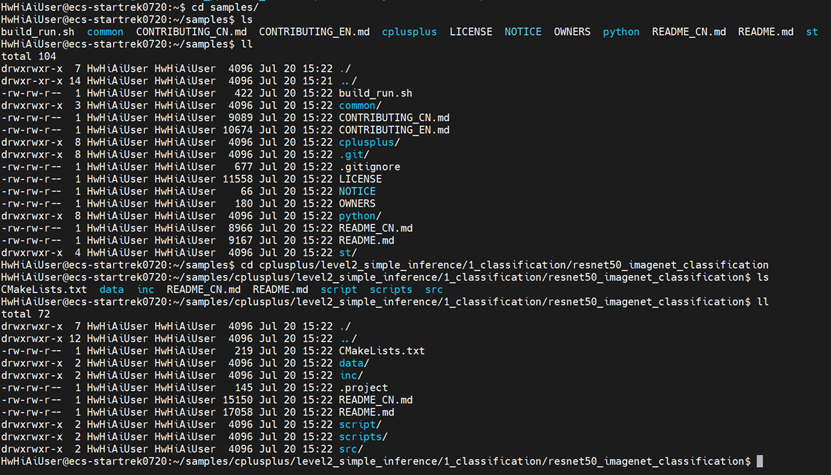The width and height of the screenshot is (831, 475).
Task: Select the st/ directory in ll listing
Action: pyautogui.click(x=348, y=252)
